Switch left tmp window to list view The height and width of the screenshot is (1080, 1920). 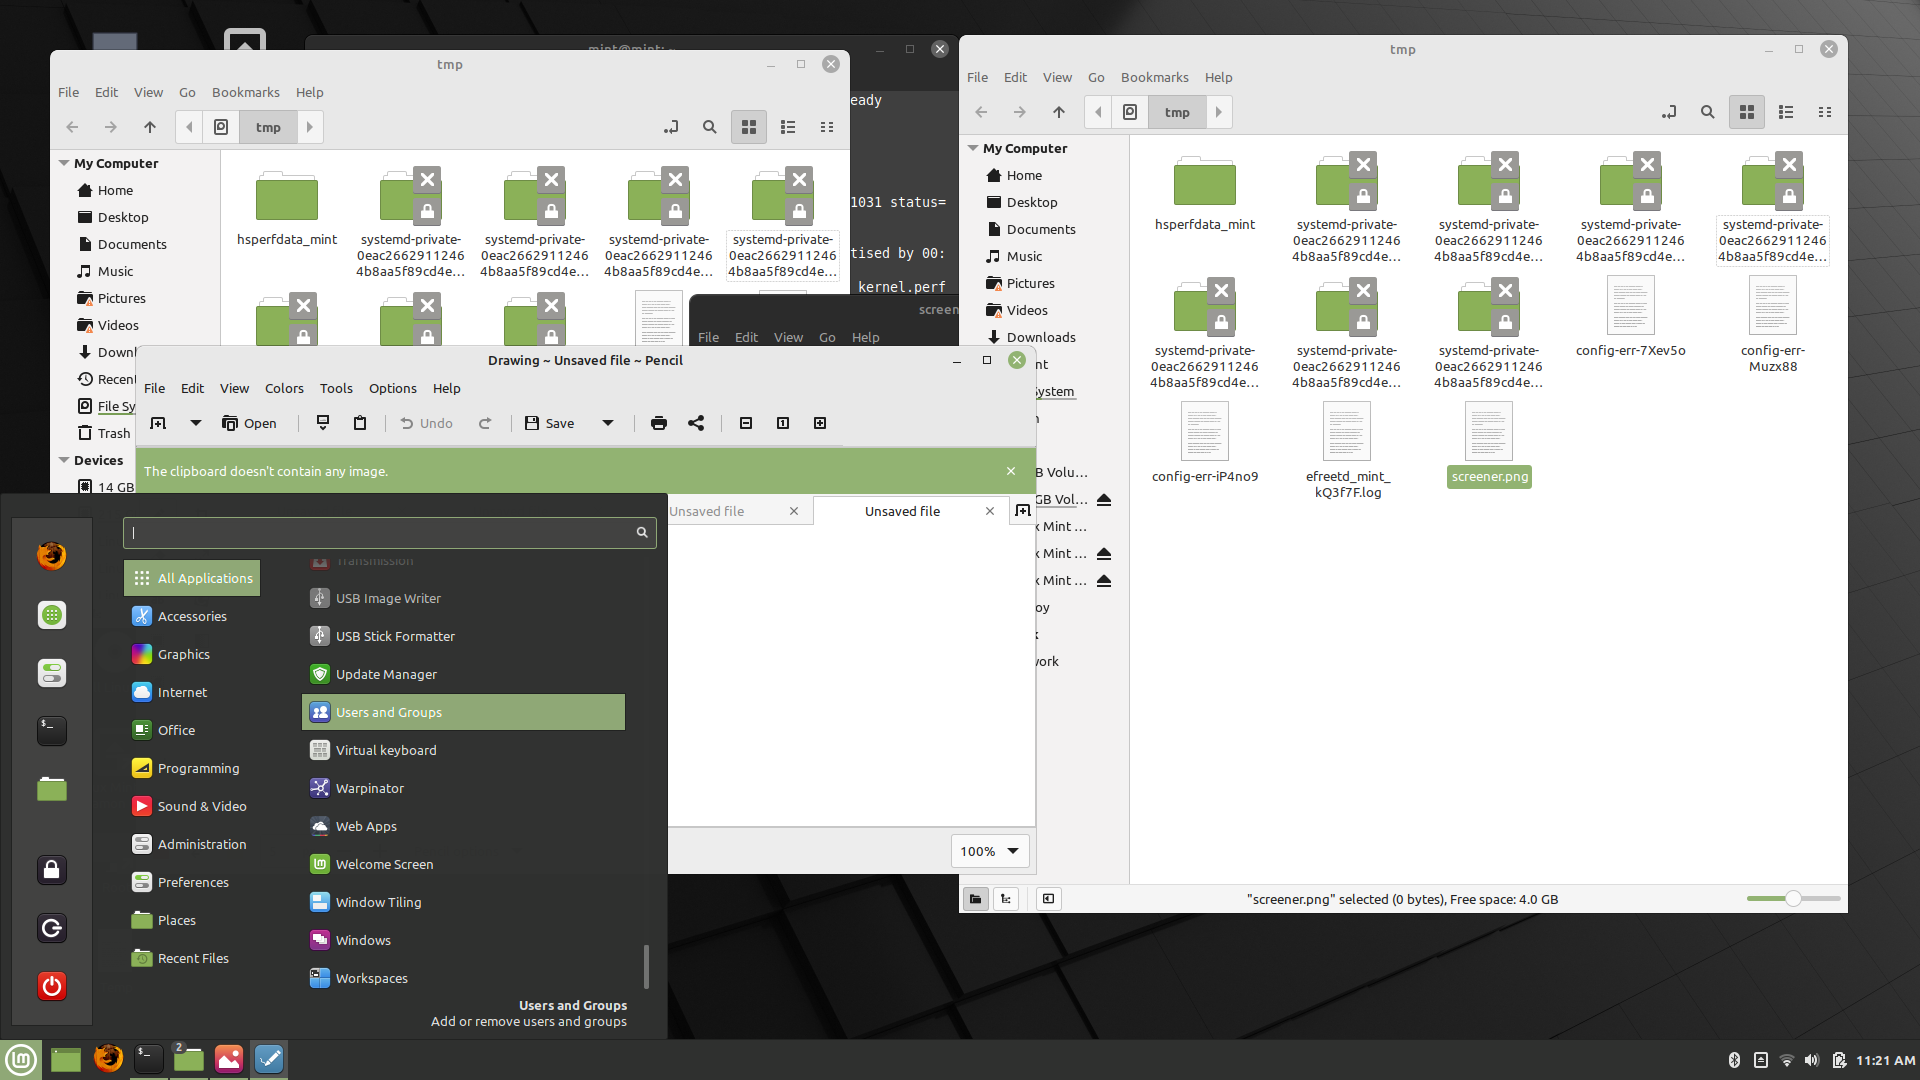pos(788,127)
